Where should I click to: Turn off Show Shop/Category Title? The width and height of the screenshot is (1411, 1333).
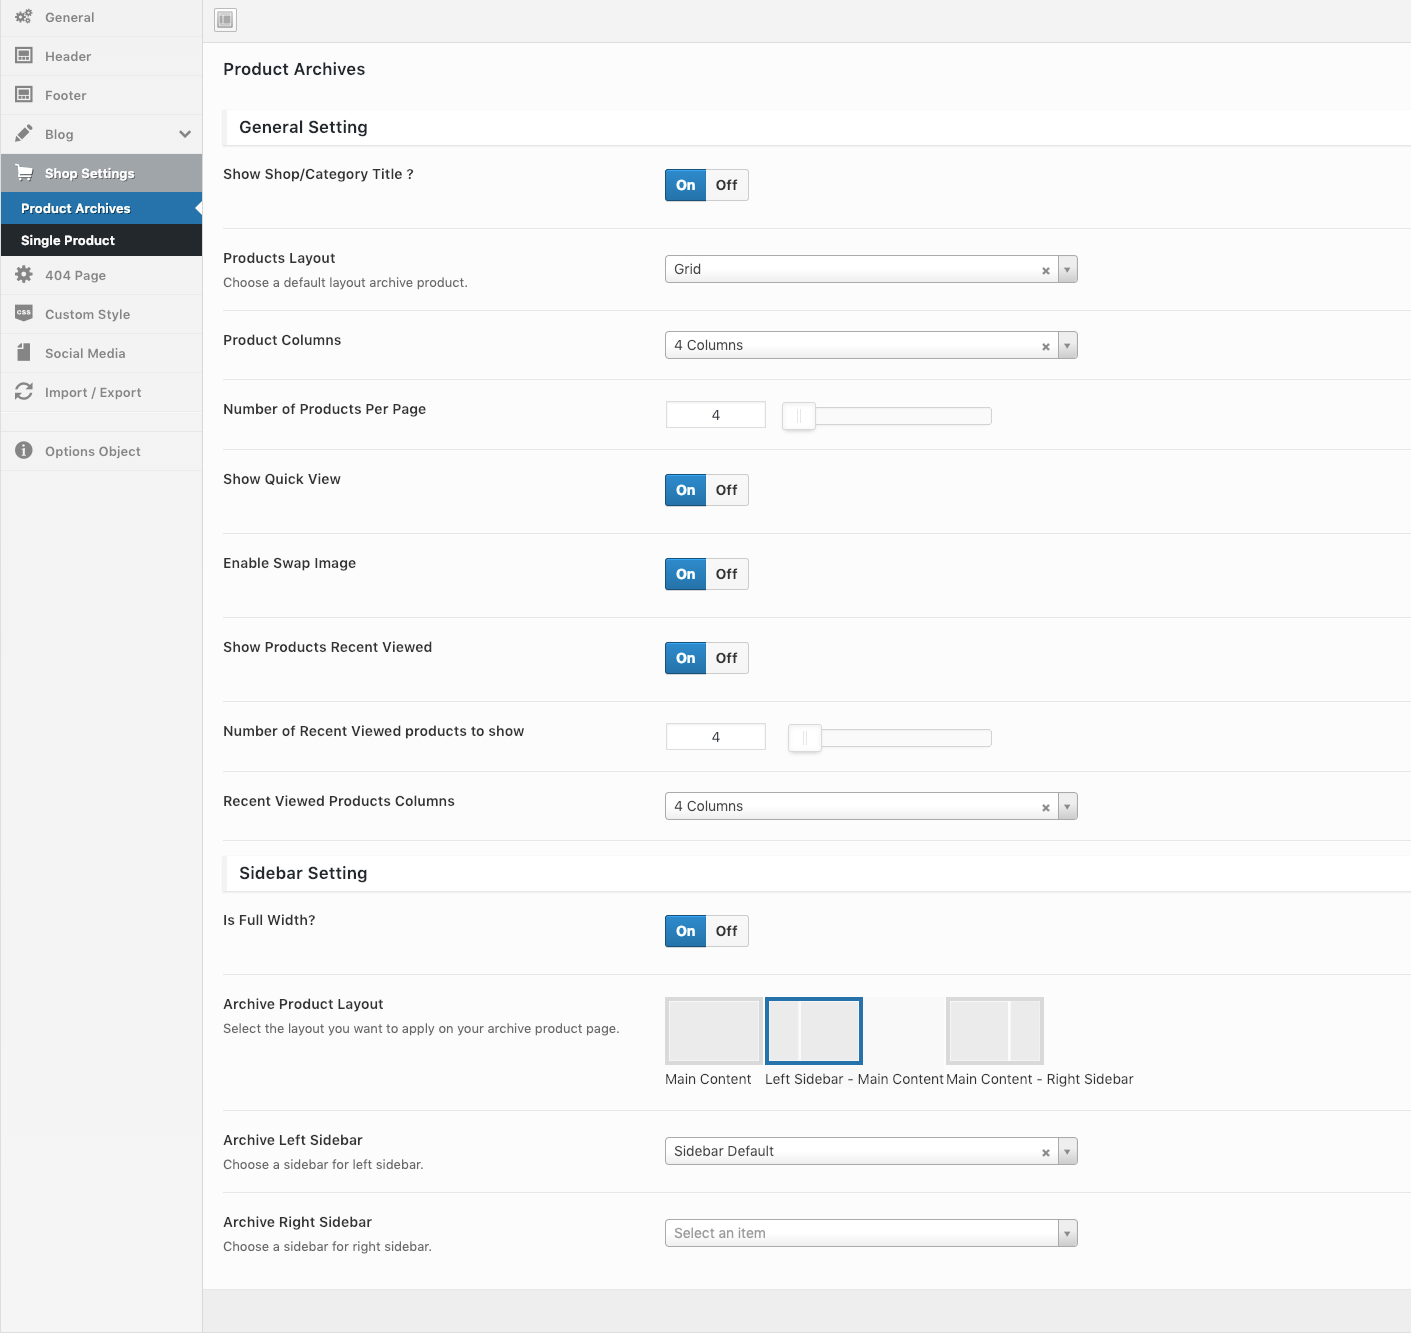727,185
